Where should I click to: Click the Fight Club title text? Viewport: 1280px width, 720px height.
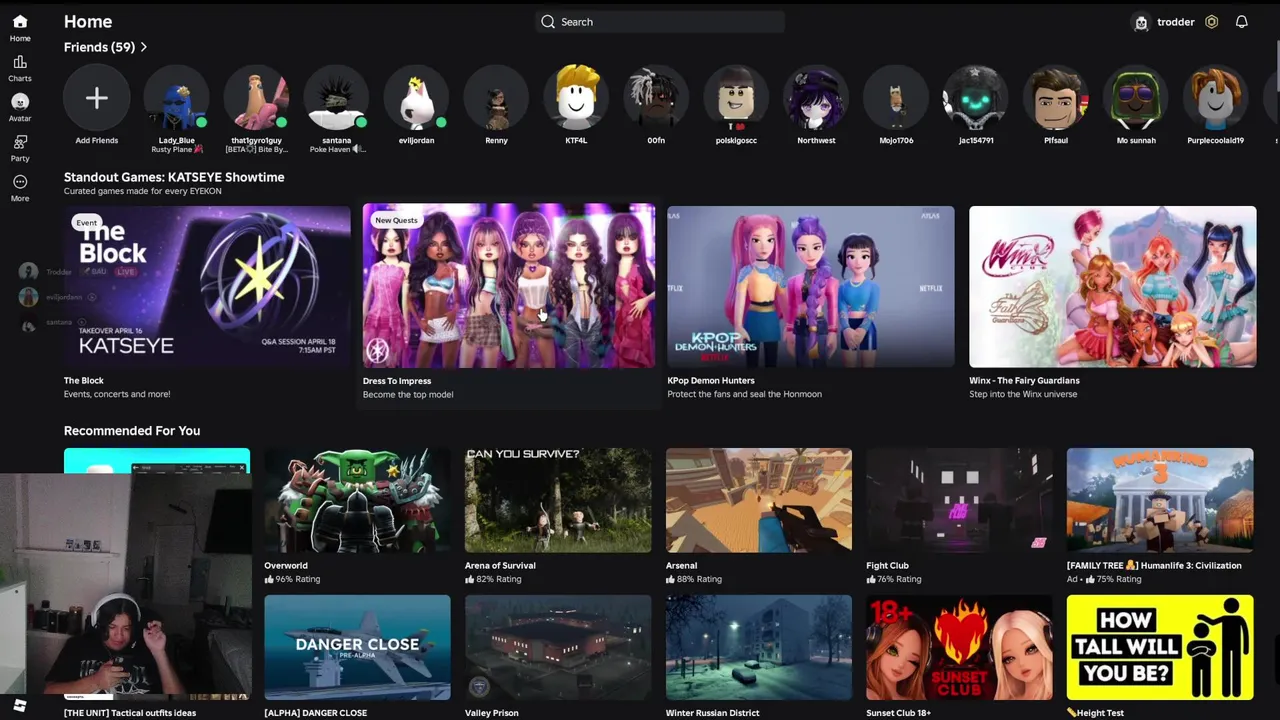click(x=887, y=566)
